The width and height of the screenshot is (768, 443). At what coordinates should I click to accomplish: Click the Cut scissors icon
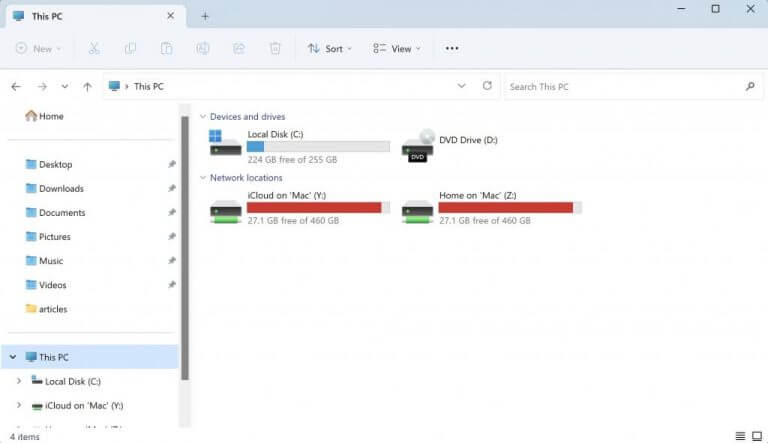94,48
